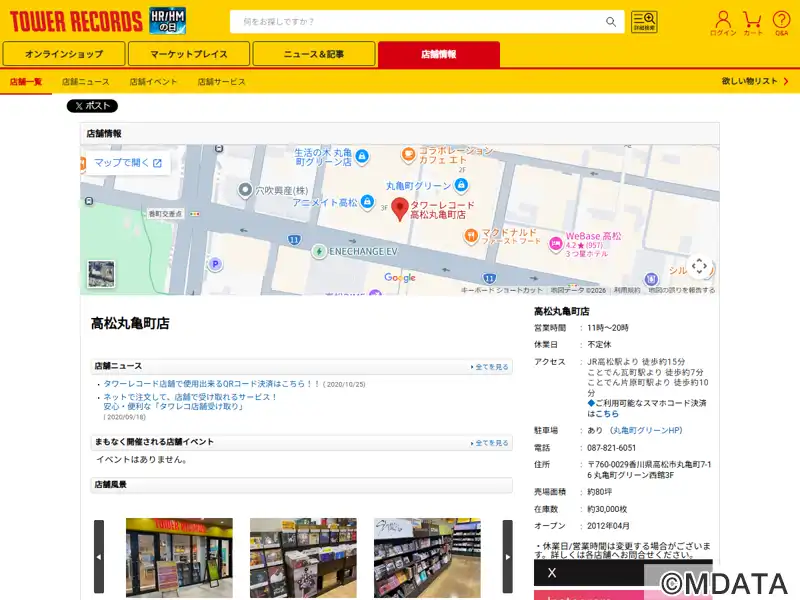
Task: Click the 11時〜20時 business hours text
Action: pyautogui.click(x=608, y=328)
